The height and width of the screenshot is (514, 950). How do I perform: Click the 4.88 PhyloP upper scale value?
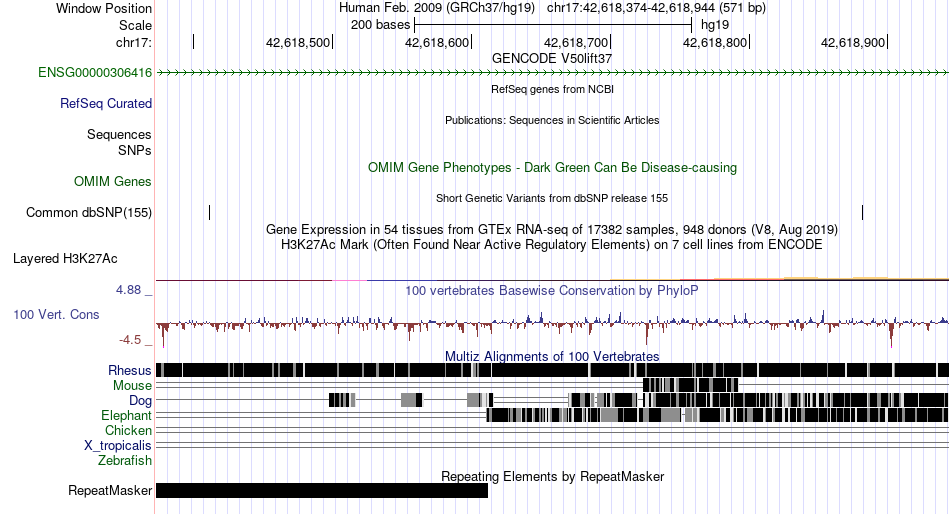[128, 290]
